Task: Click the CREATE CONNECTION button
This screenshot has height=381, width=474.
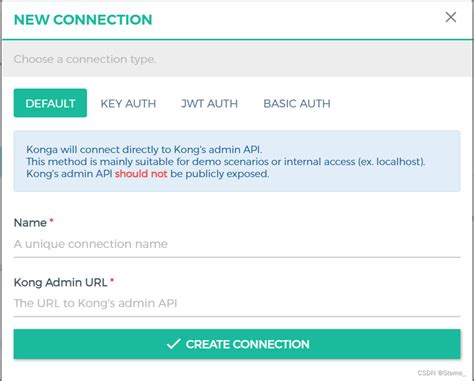Action: click(237, 344)
